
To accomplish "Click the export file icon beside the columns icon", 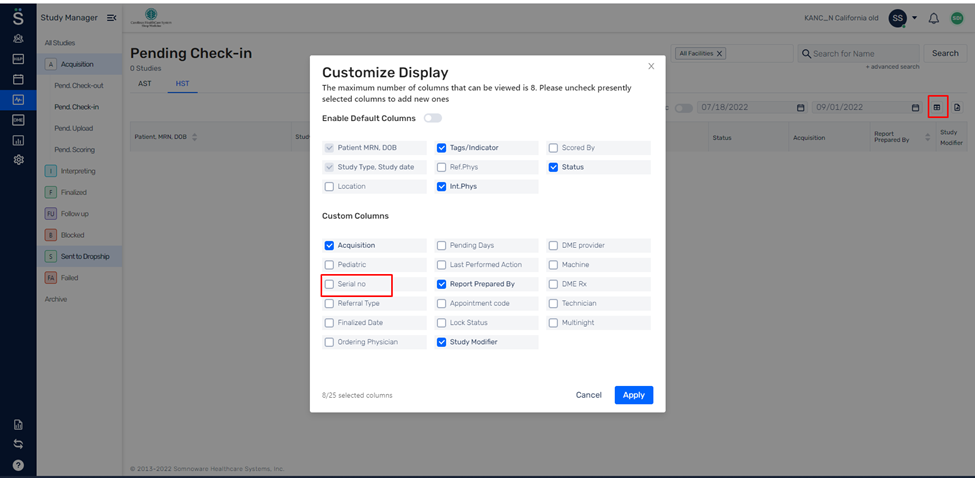I will click(957, 108).
